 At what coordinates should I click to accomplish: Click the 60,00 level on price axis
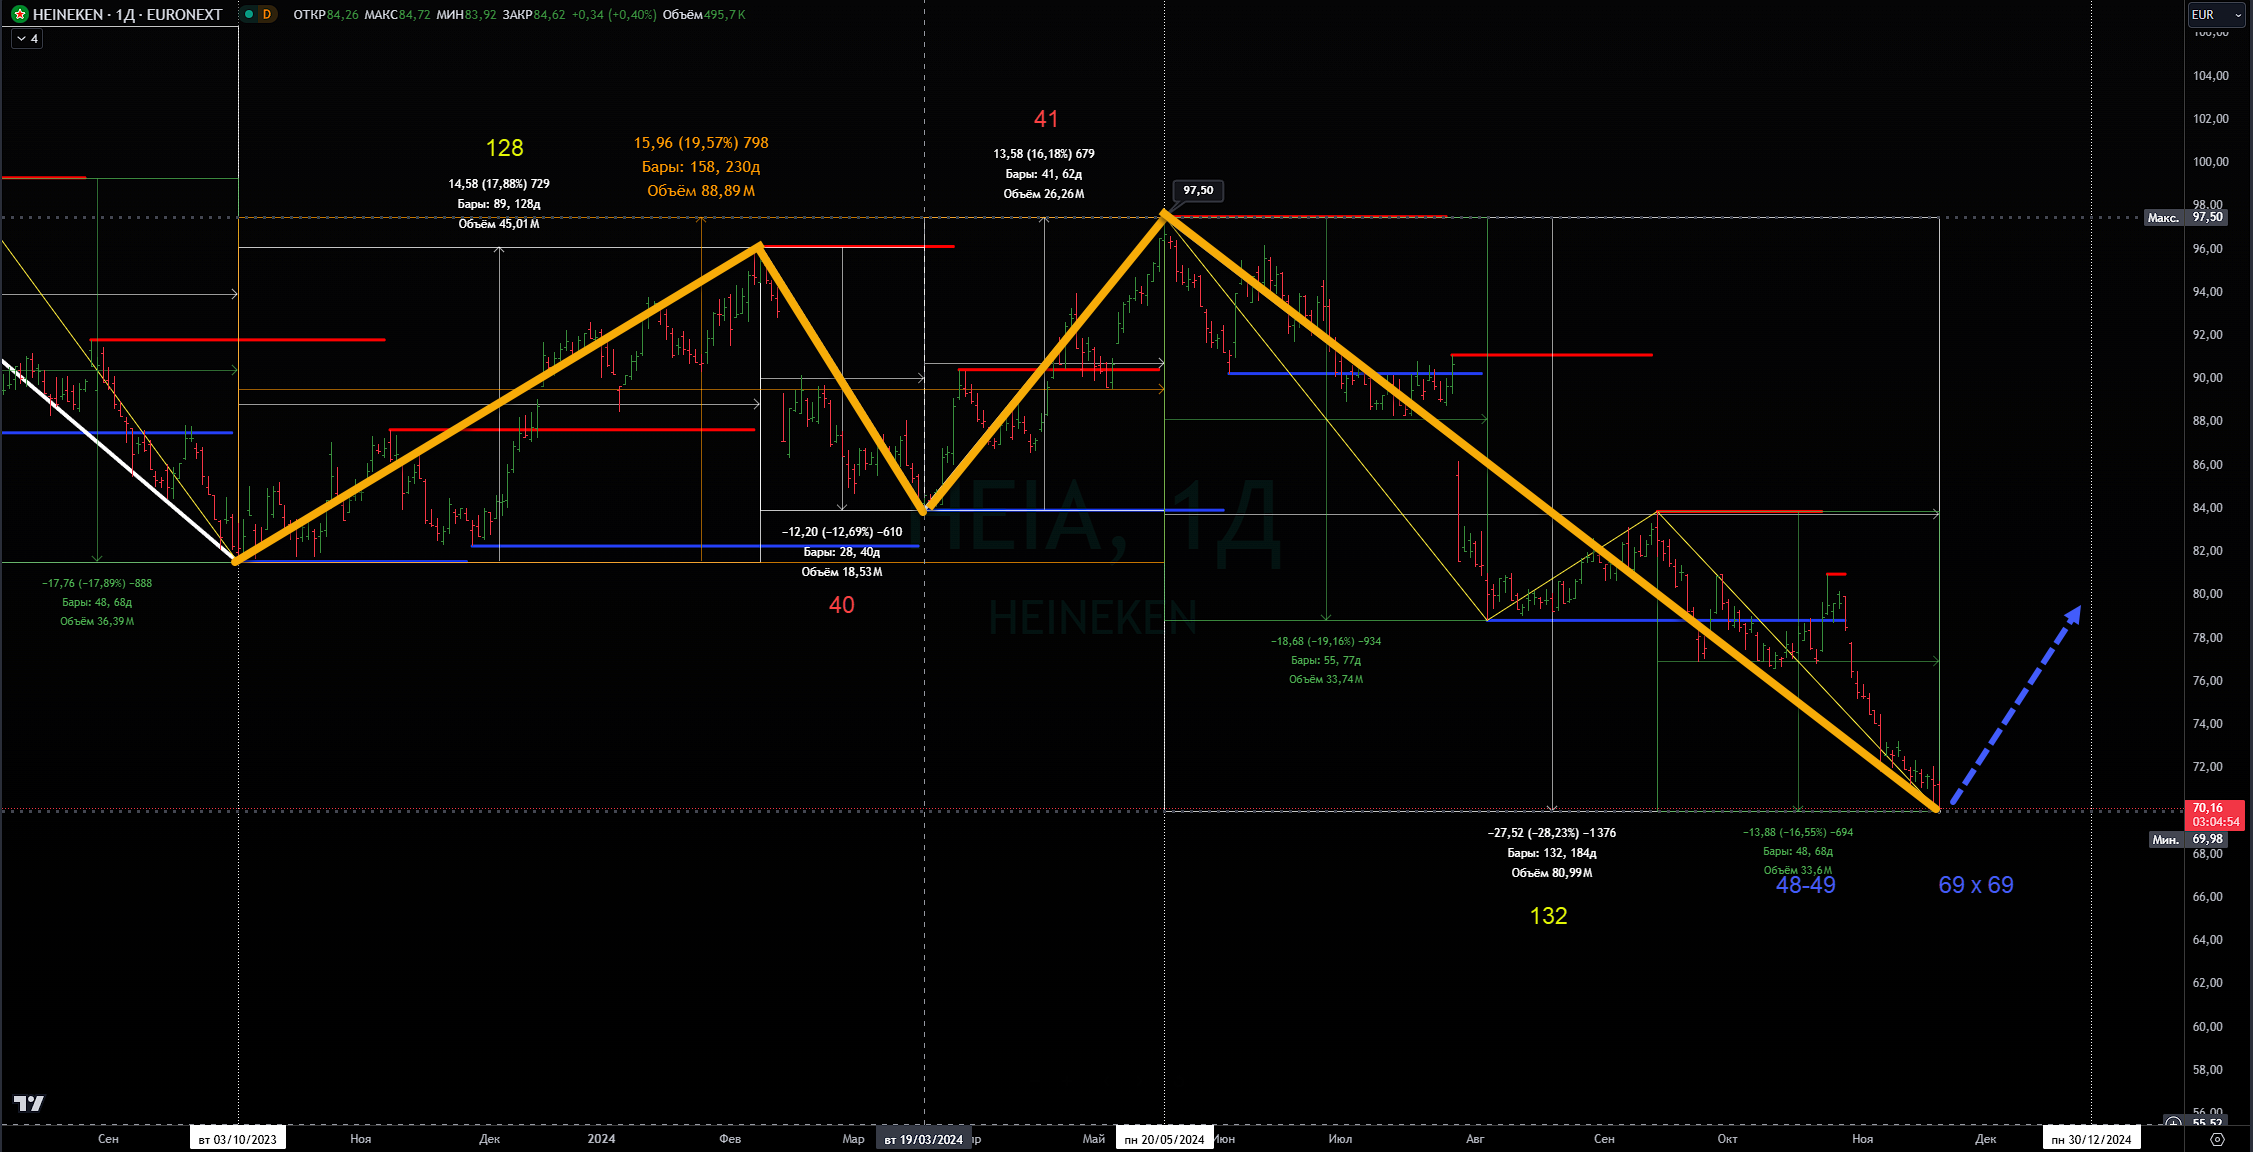2210,1027
